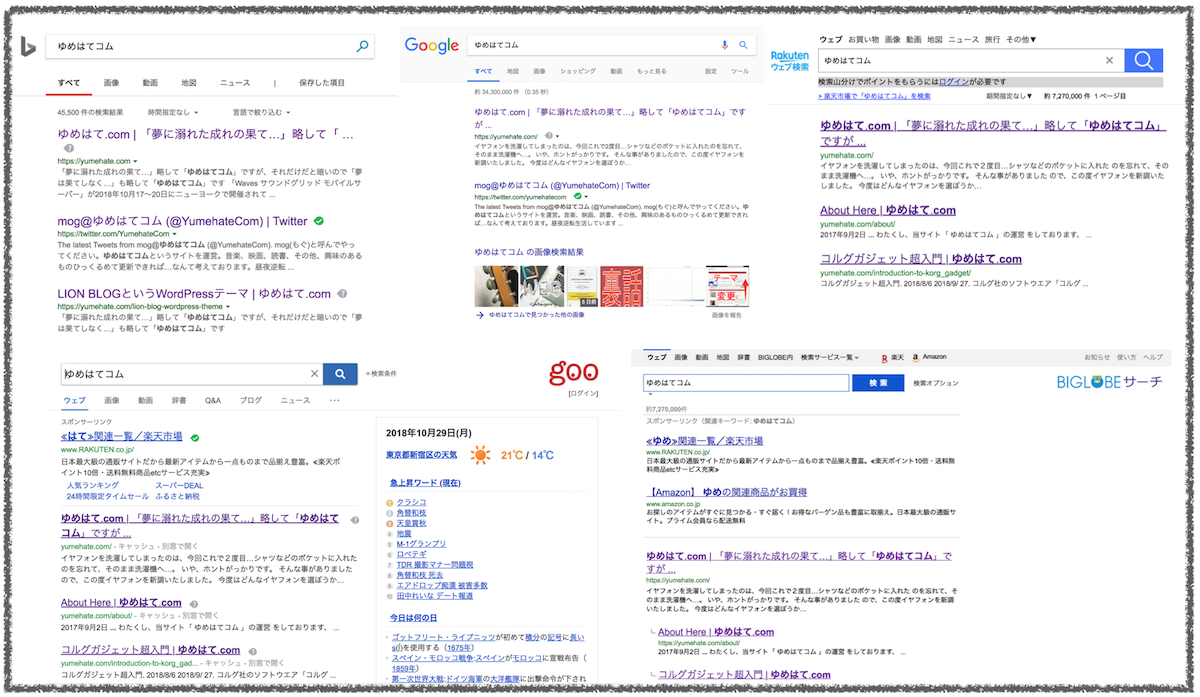Switch to Bing's ニュース tab
Screen dimensions: 1200x697
[x=235, y=83]
